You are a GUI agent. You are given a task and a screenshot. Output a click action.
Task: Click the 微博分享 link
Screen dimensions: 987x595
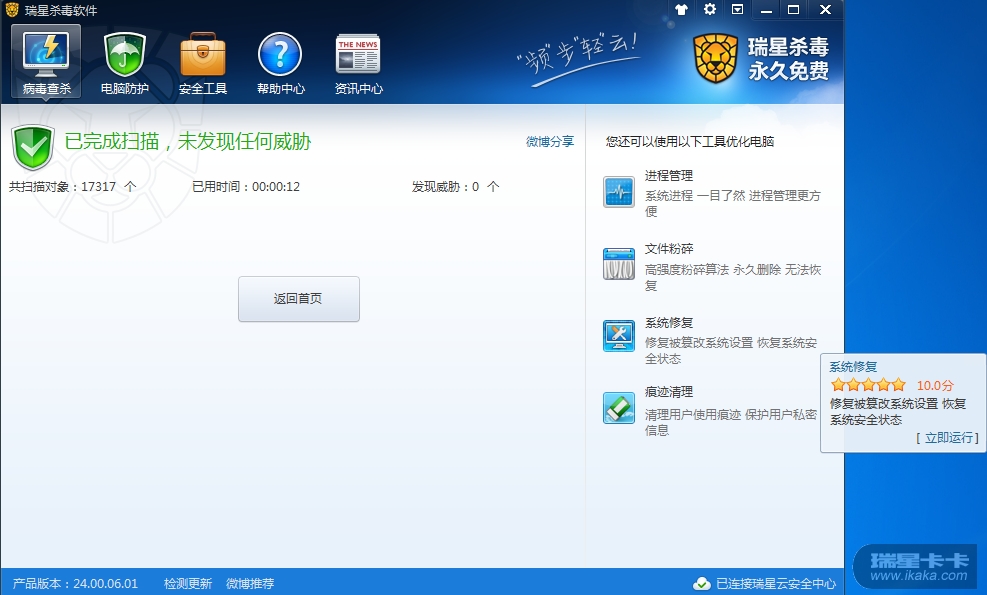click(550, 142)
